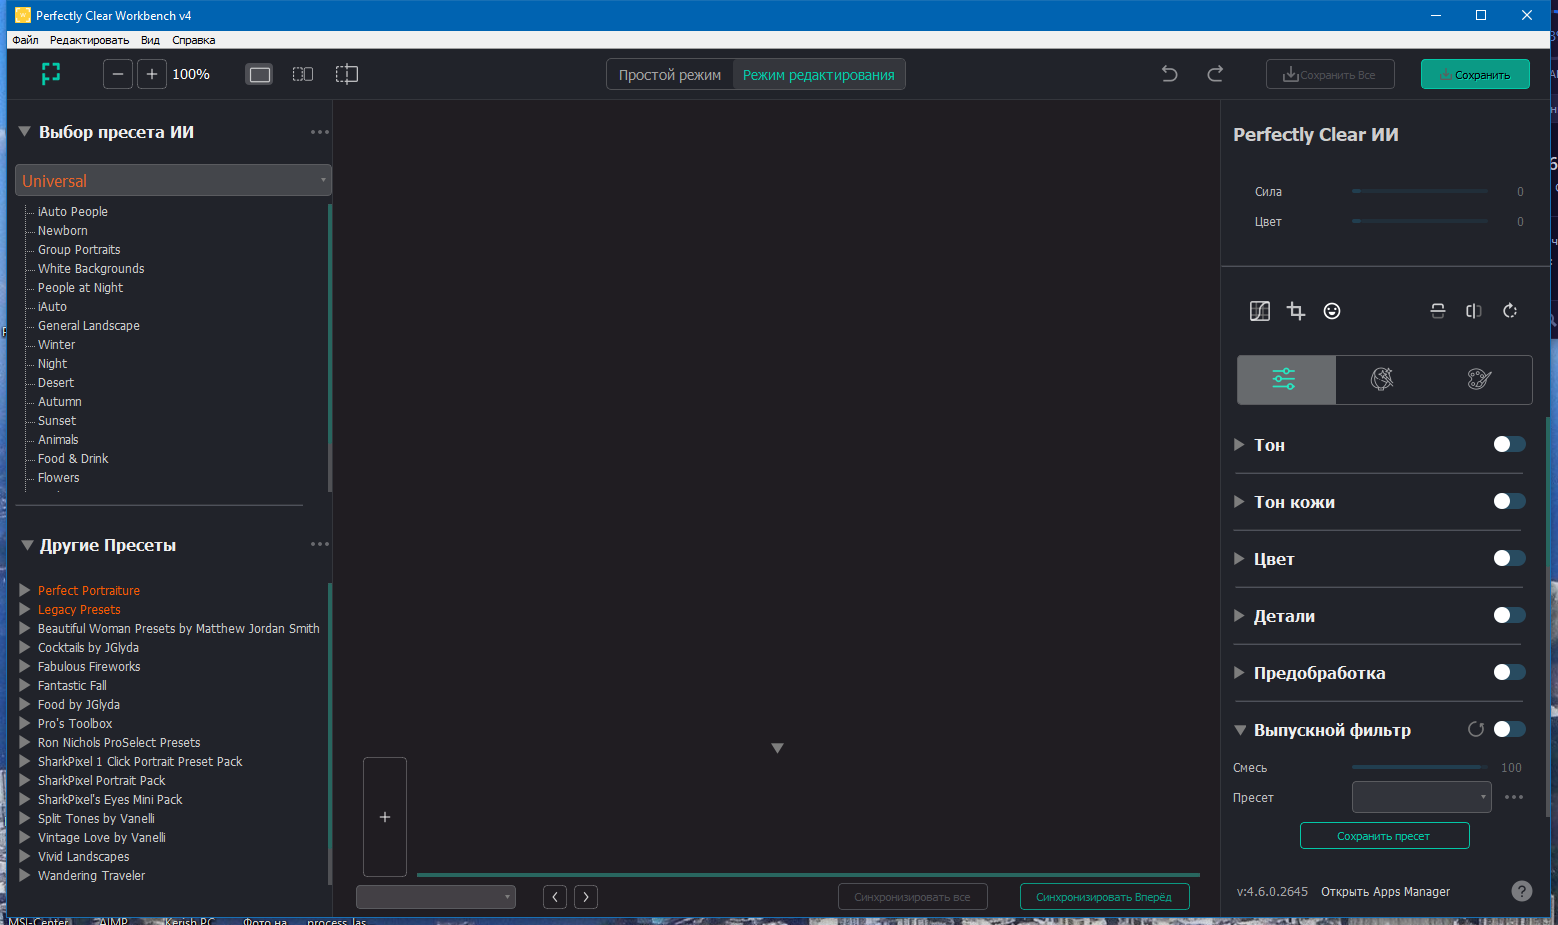Enable the Предобработка switch

pyautogui.click(x=1509, y=672)
